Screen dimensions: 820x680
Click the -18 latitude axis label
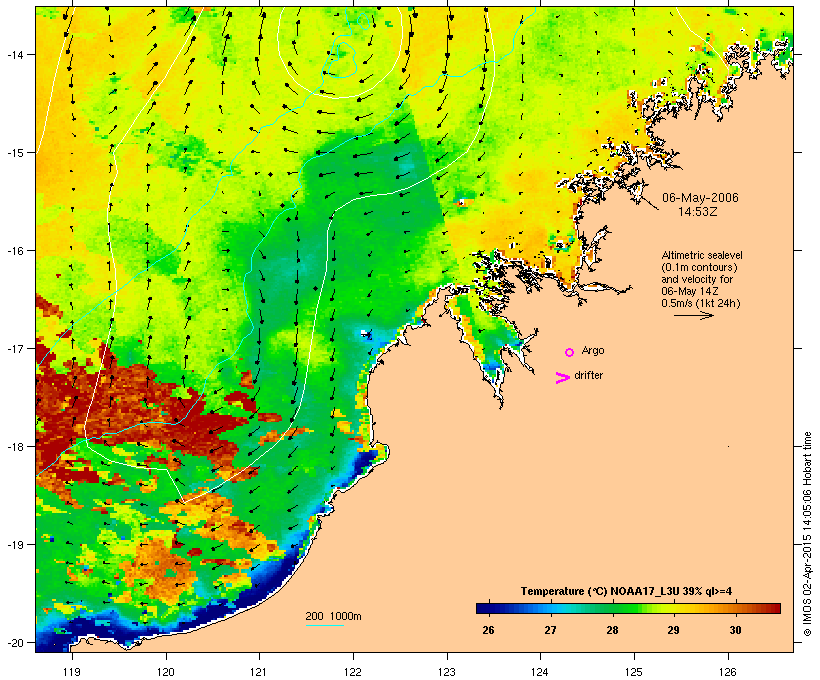click(14, 446)
